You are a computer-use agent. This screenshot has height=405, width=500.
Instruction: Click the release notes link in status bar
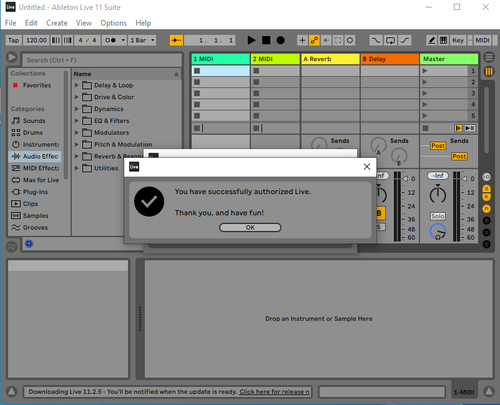[x=274, y=392]
